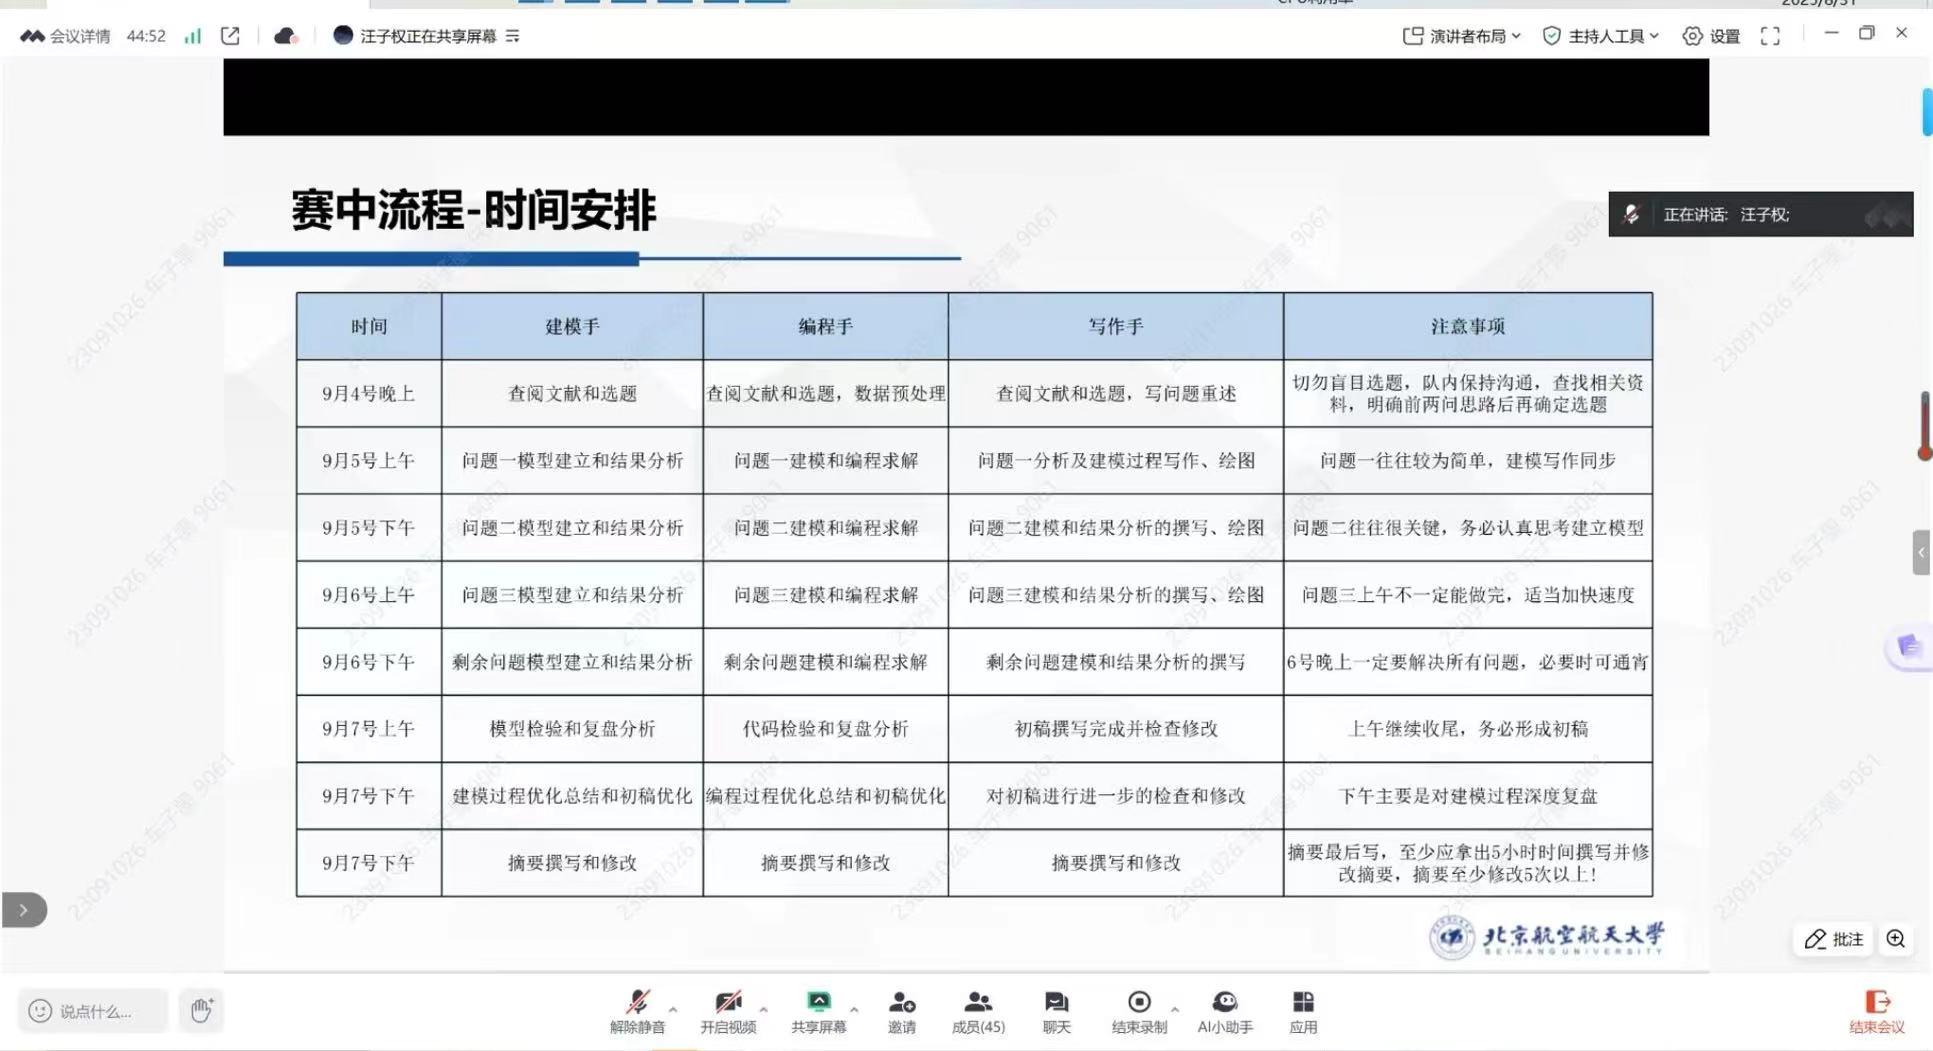Open the 主持人工具 host tools dropdown
The height and width of the screenshot is (1051, 1933).
click(x=1603, y=36)
